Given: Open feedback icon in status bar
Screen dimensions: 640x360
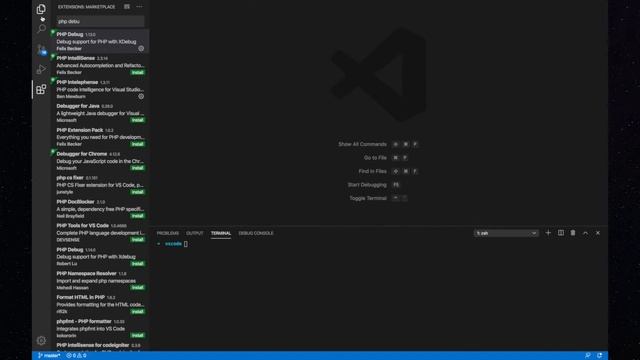Looking at the screenshot, I should coord(587,356).
